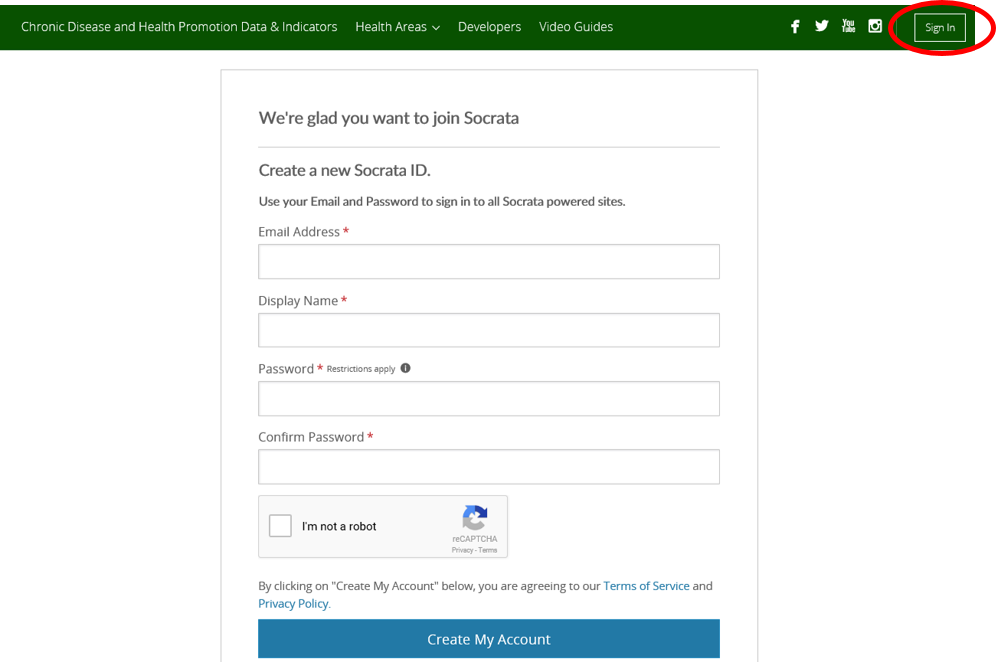The width and height of the screenshot is (996, 662).
Task: Click the Display Name input field
Action: tap(488, 330)
